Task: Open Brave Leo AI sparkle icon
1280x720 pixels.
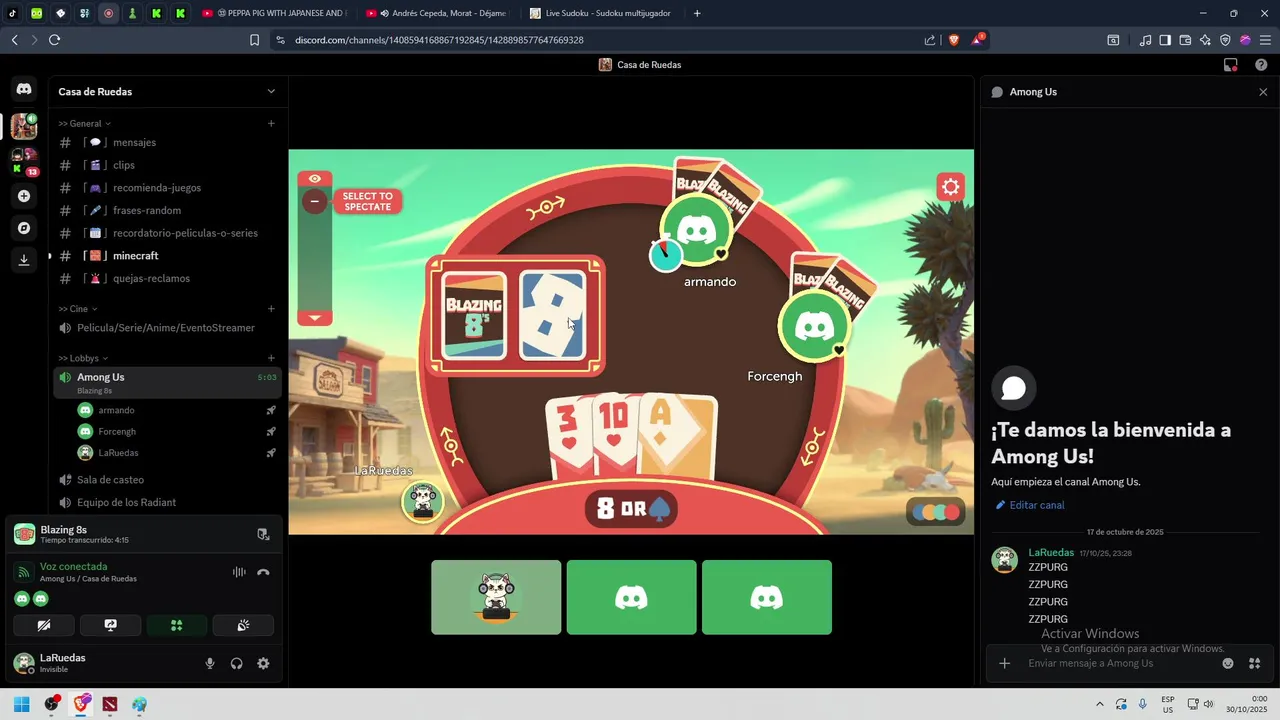Action: [1205, 40]
